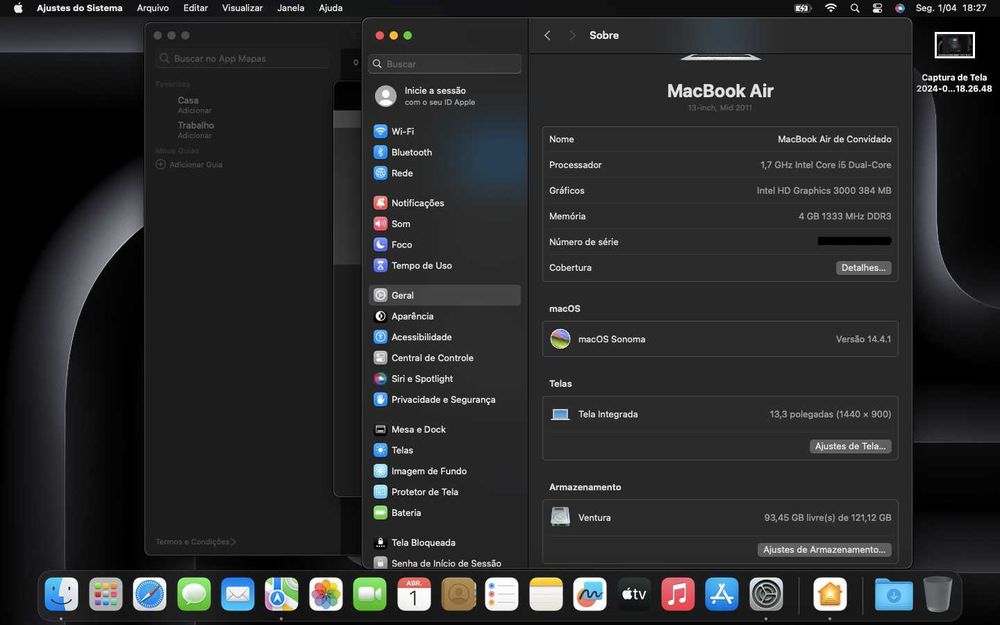
Task: Open Launchpad from the Dock
Action: pyautogui.click(x=105, y=594)
